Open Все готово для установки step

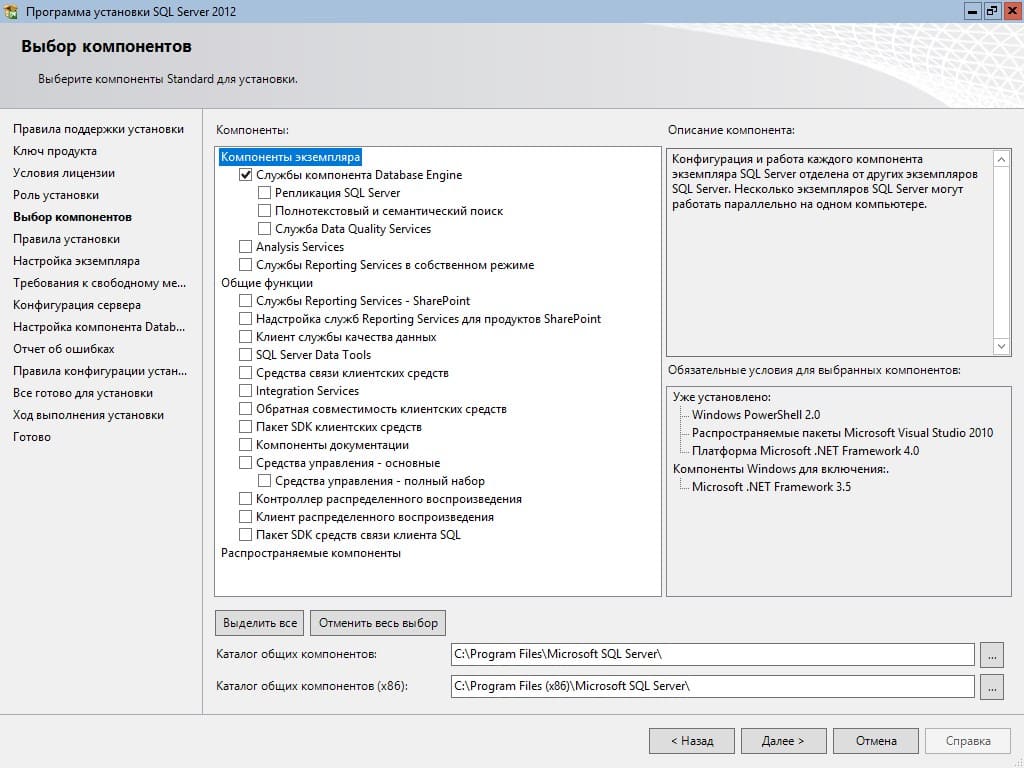83,393
